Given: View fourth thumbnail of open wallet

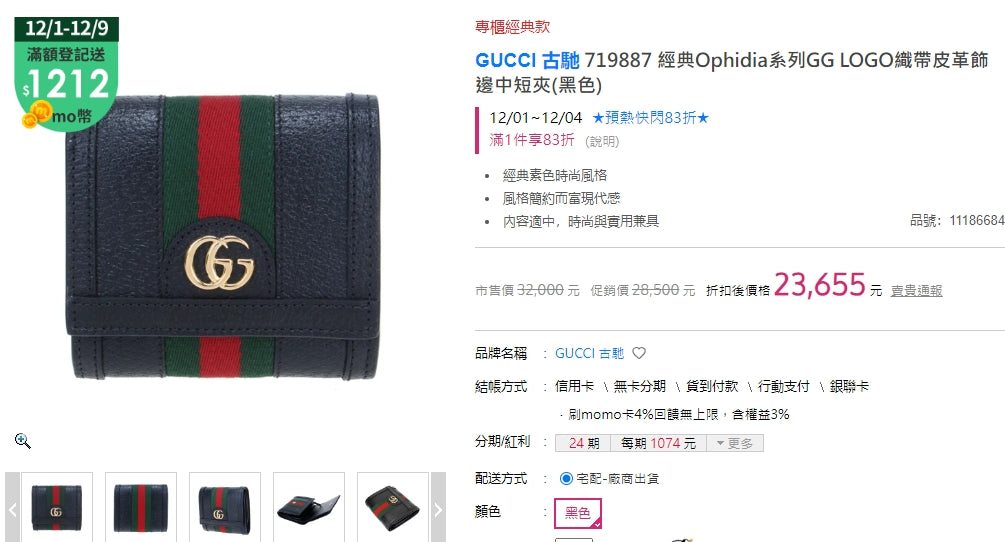Looking at the screenshot, I should [309, 507].
